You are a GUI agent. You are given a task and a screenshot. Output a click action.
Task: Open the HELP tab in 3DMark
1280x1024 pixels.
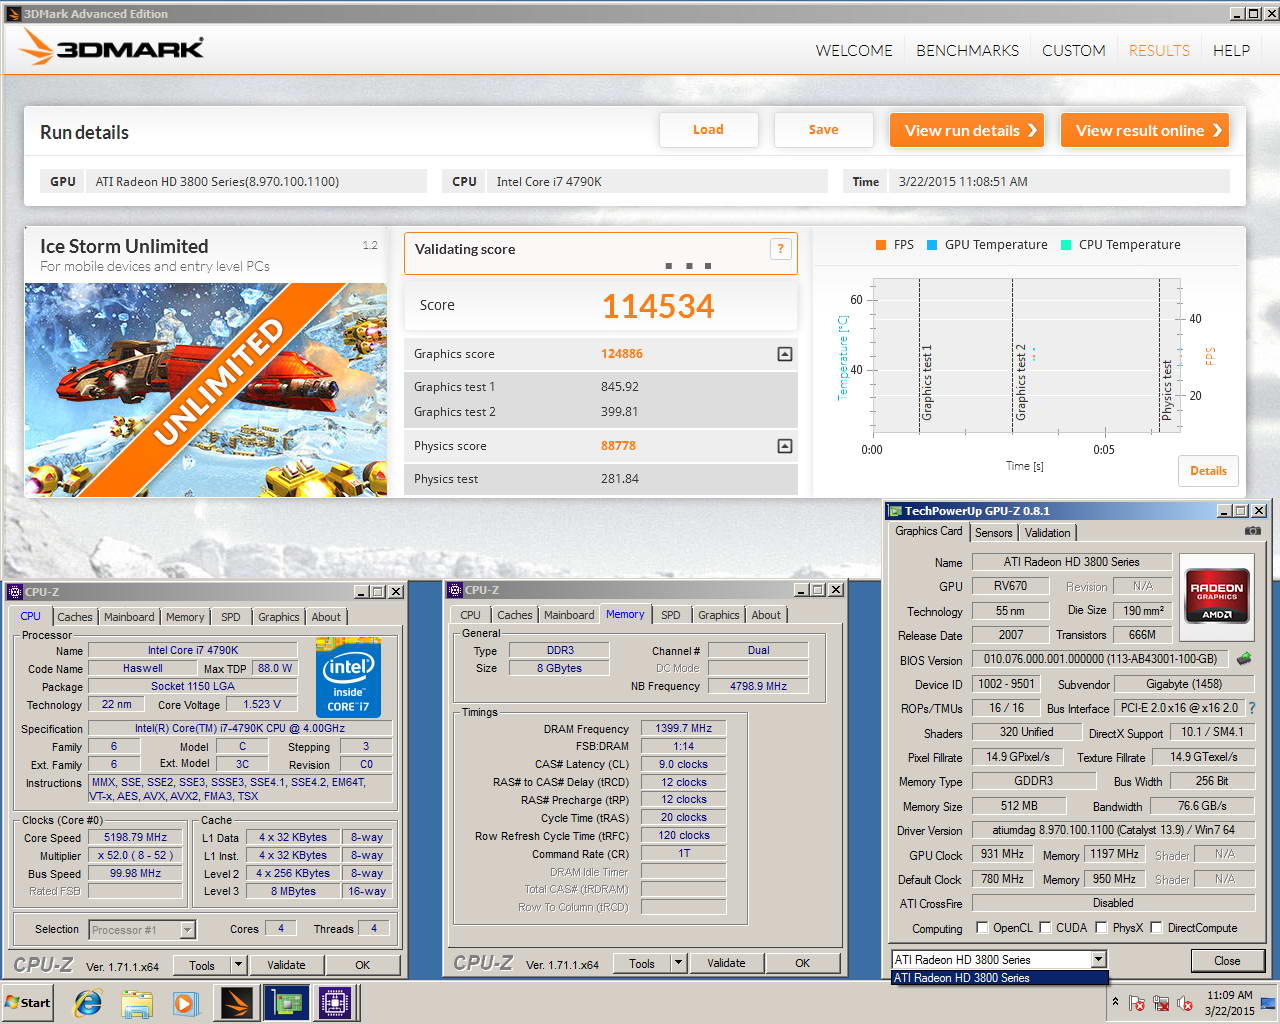tap(1231, 50)
